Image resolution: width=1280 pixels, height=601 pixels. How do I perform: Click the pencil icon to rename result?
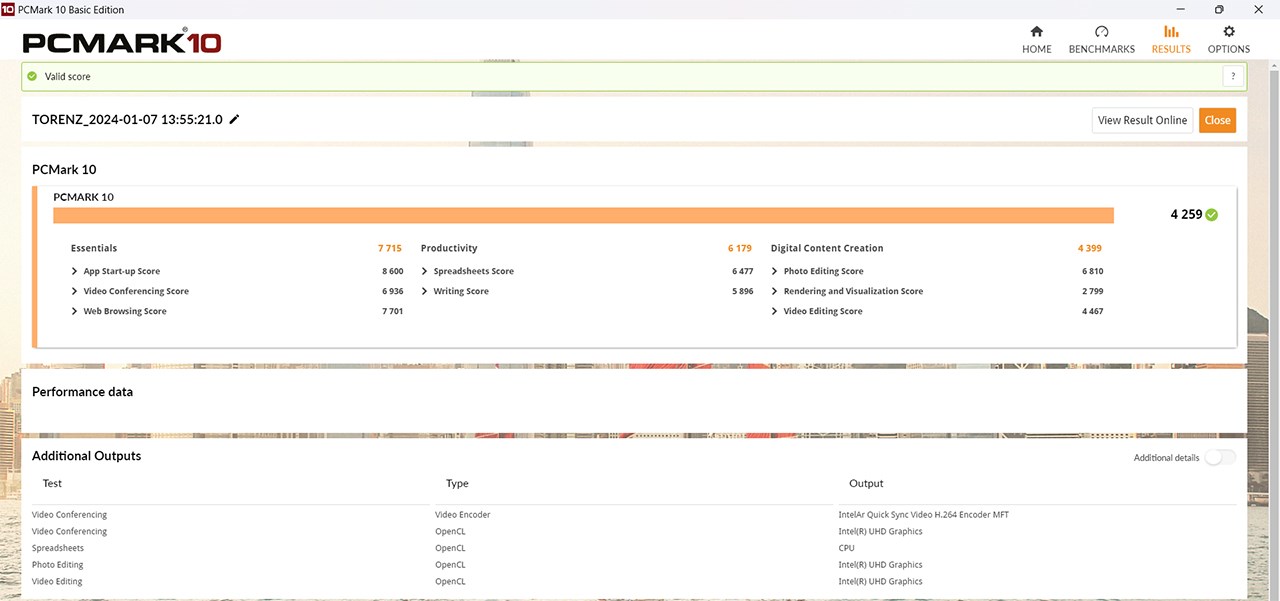tap(234, 119)
